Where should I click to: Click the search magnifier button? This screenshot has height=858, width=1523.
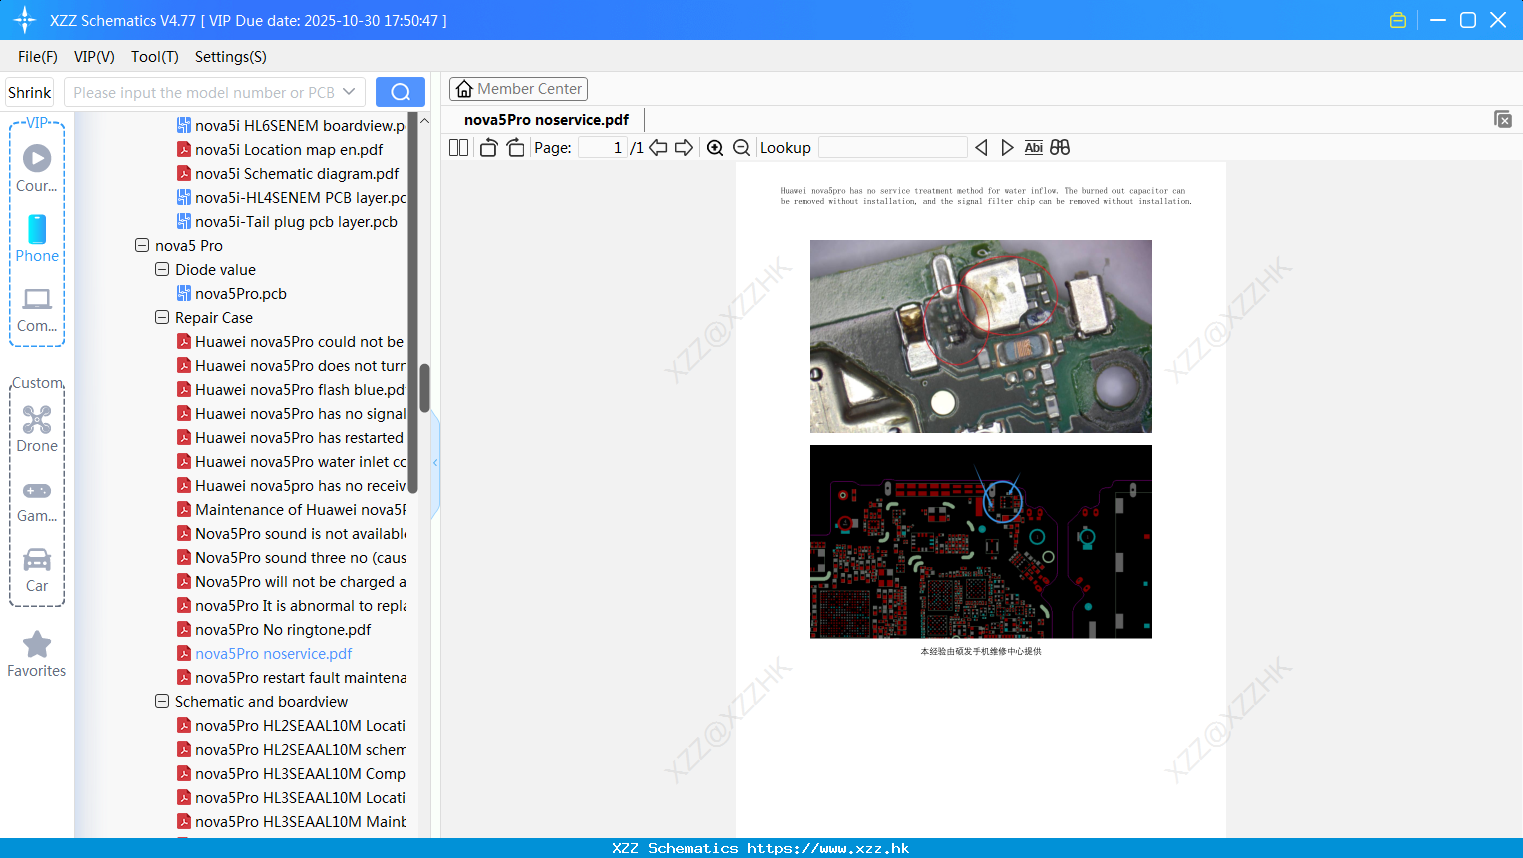tap(400, 92)
